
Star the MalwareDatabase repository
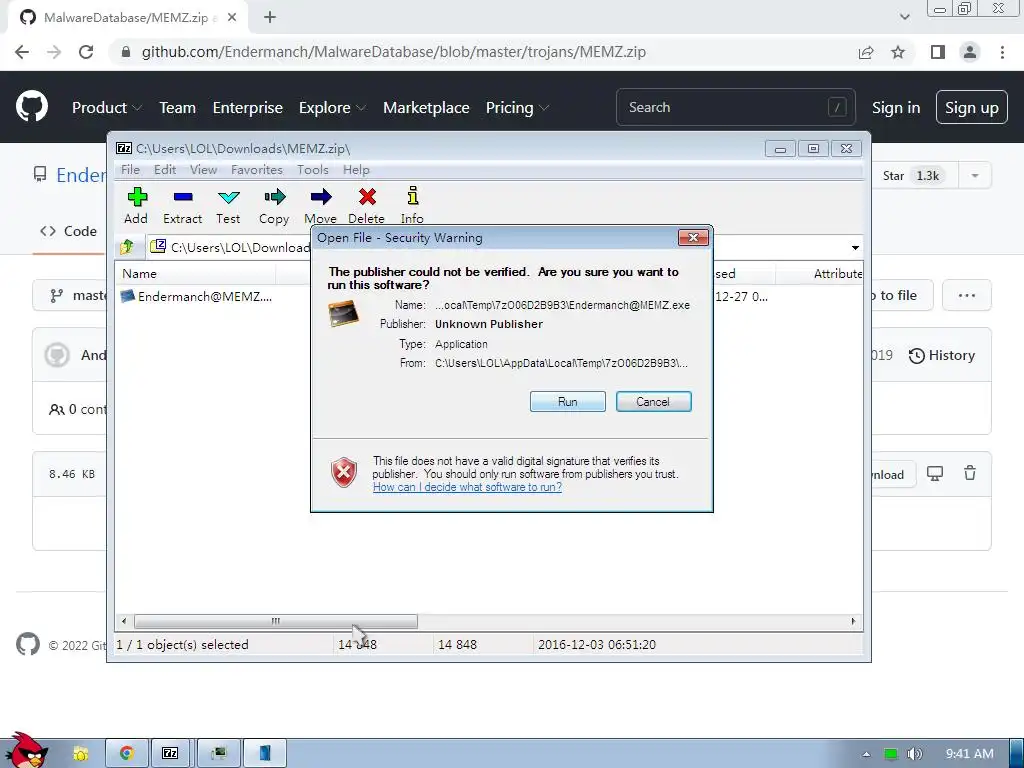912,176
